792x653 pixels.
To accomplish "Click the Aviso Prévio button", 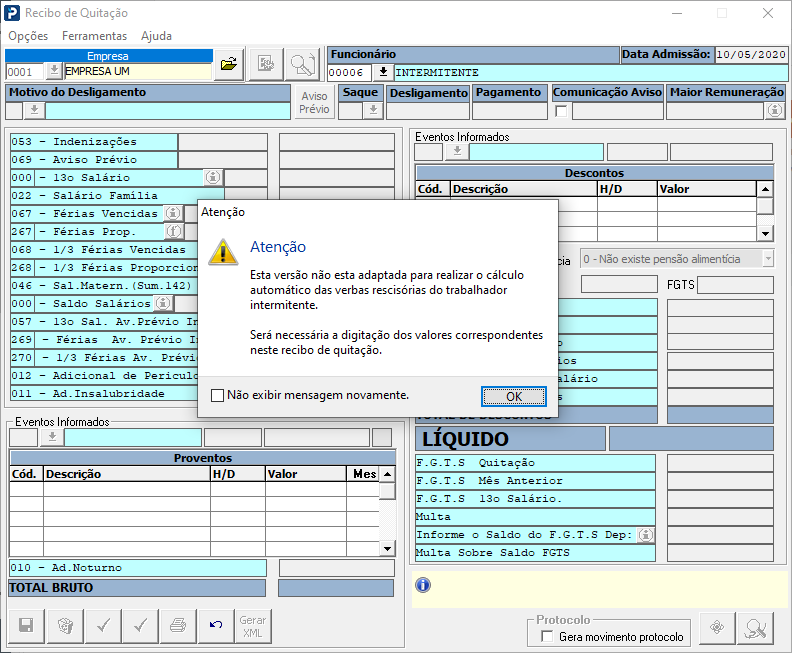I will pyautogui.click(x=314, y=103).
